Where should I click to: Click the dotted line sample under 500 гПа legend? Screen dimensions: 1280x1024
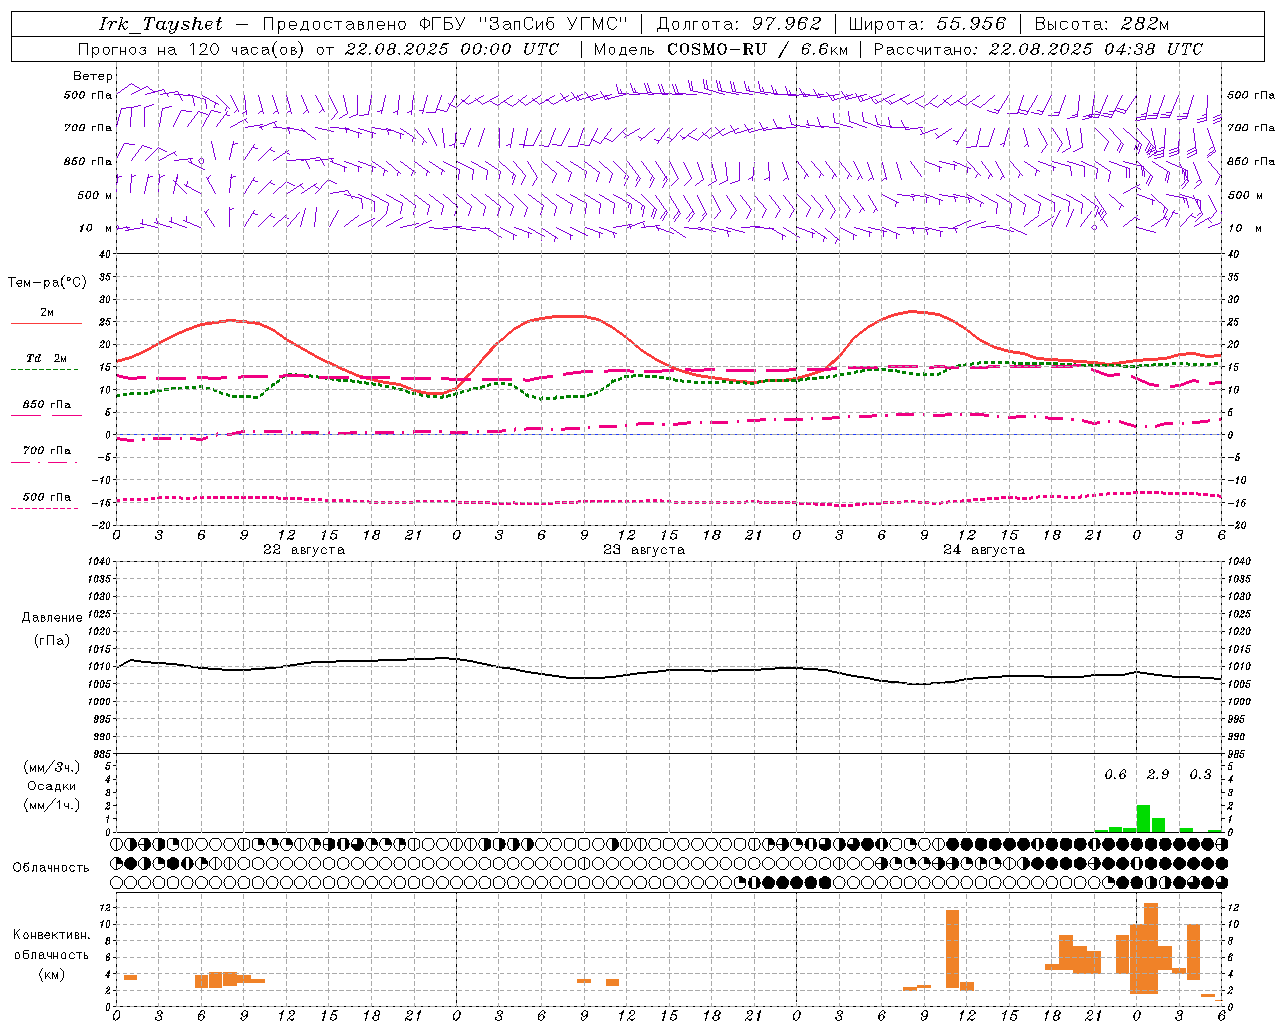coord(45,508)
